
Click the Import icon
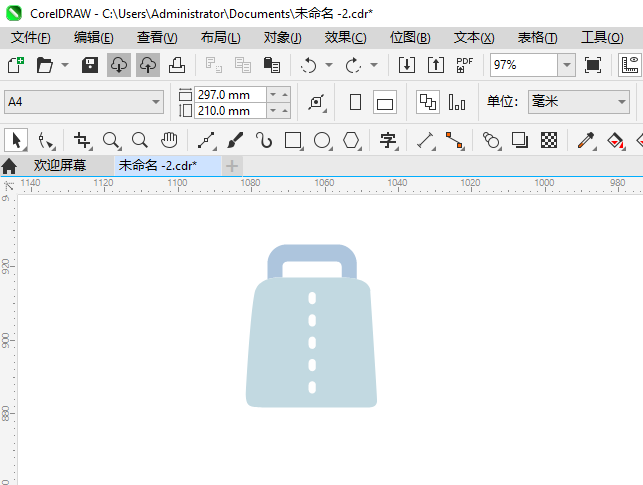tap(406, 65)
